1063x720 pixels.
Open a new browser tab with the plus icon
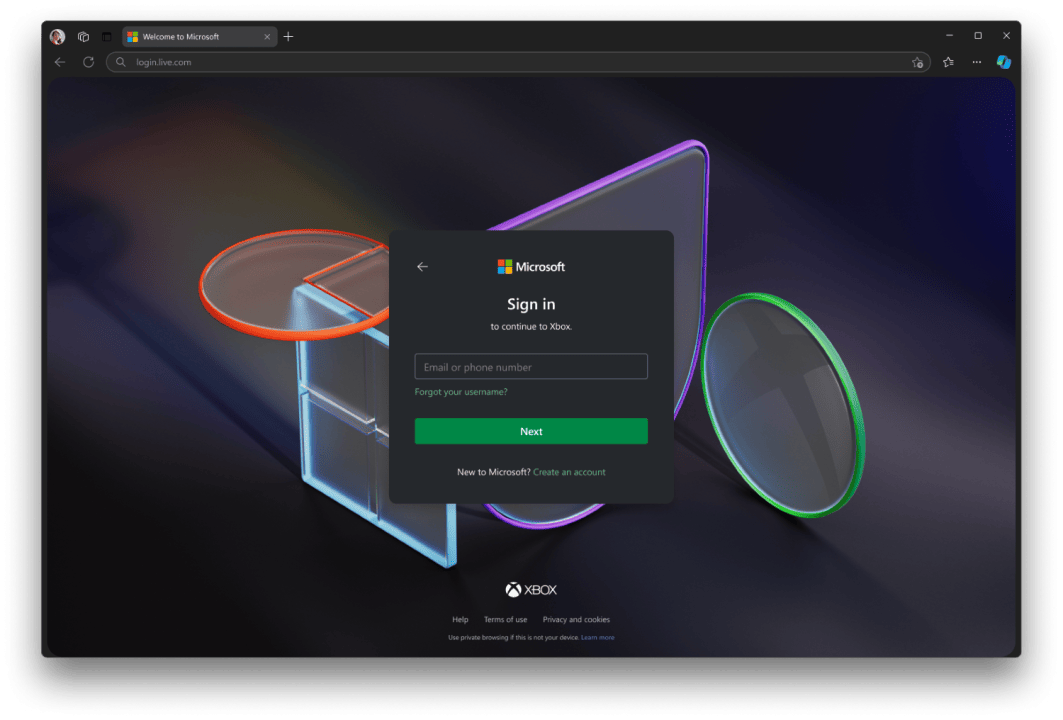pos(288,36)
